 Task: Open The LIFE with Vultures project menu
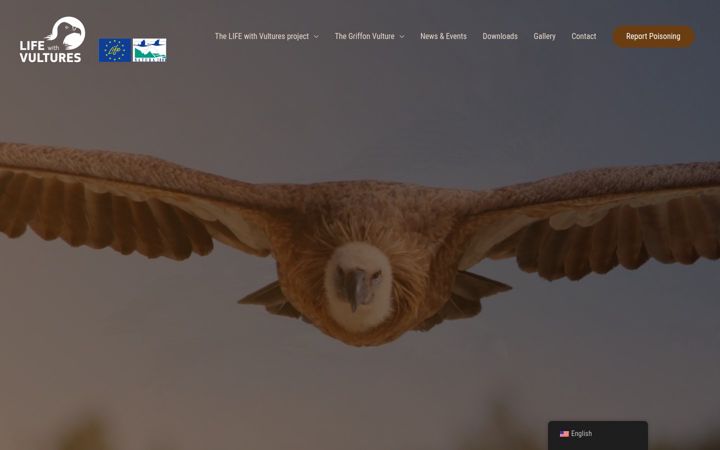[x=262, y=36]
